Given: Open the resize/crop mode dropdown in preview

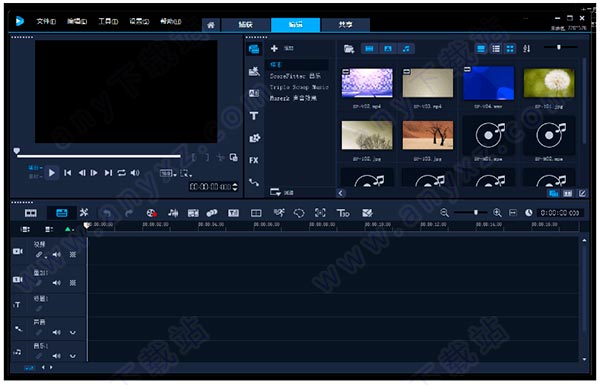Looking at the screenshot, I should pyautogui.click(x=186, y=173).
